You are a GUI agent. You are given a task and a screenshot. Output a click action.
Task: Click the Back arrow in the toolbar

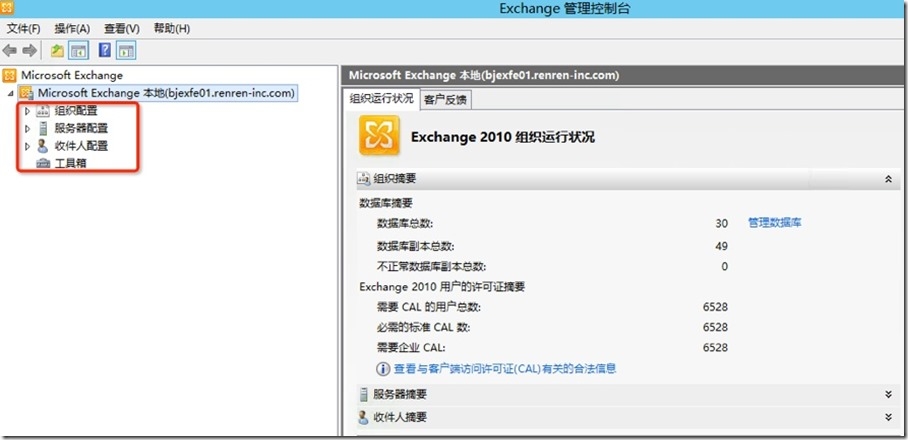pos(9,51)
